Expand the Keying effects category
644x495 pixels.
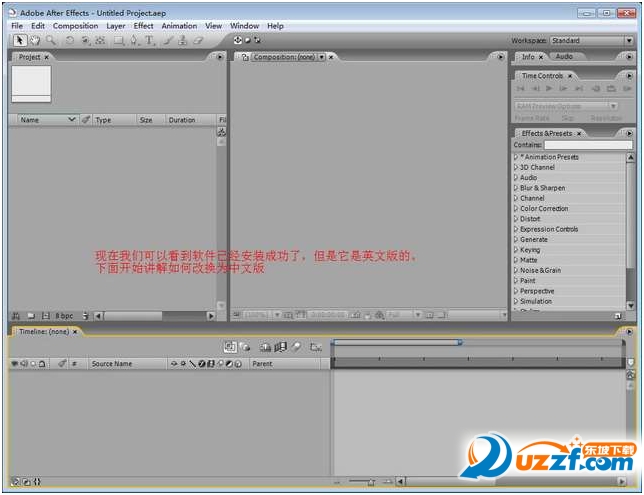coord(516,250)
